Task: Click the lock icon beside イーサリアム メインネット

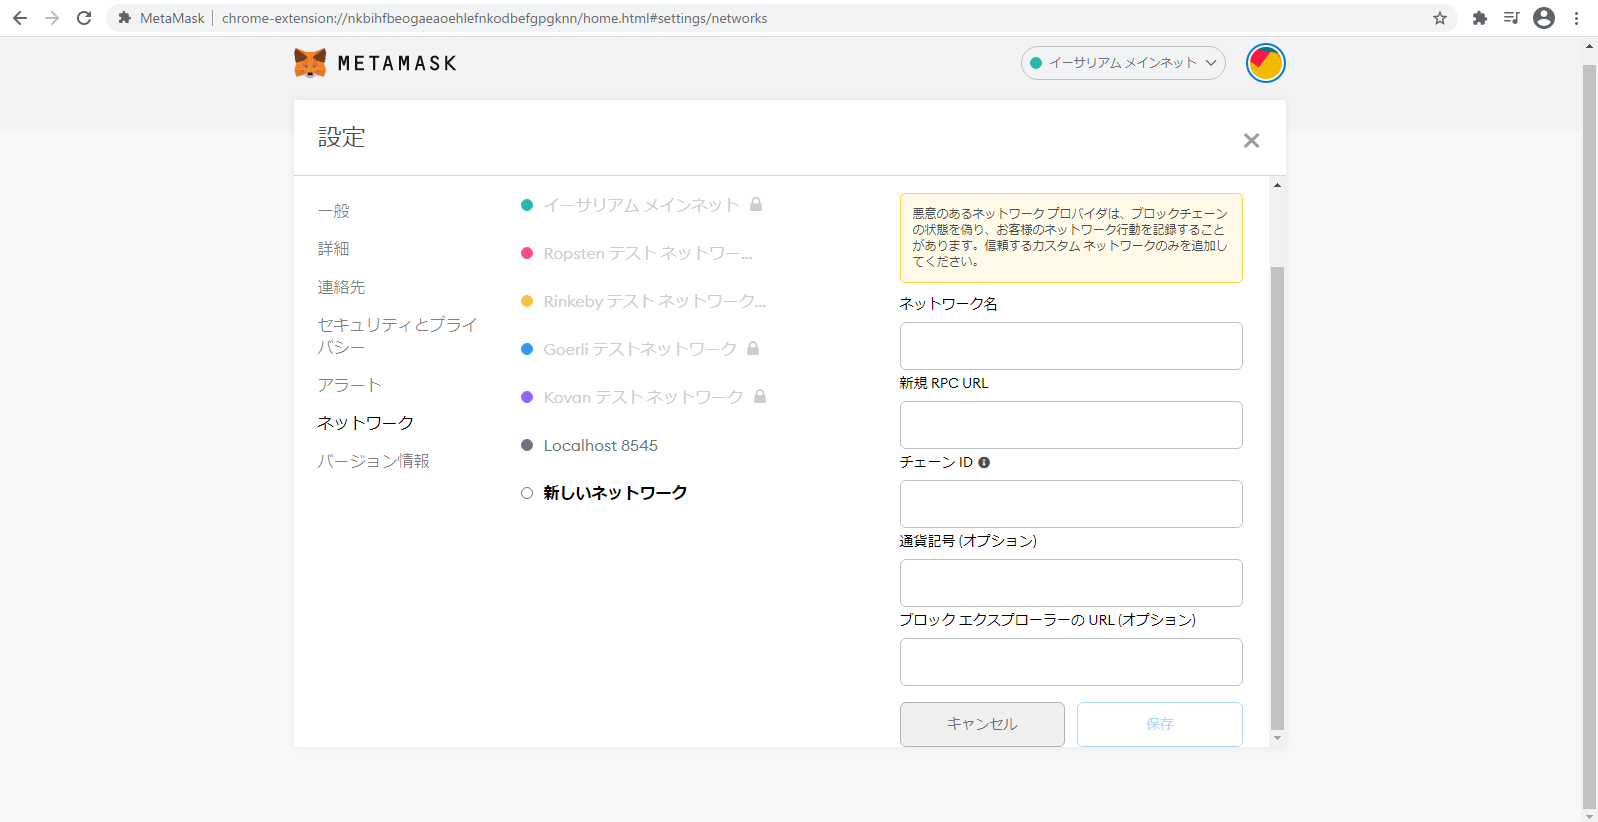Action: pyautogui.click(x=756, y=204)
